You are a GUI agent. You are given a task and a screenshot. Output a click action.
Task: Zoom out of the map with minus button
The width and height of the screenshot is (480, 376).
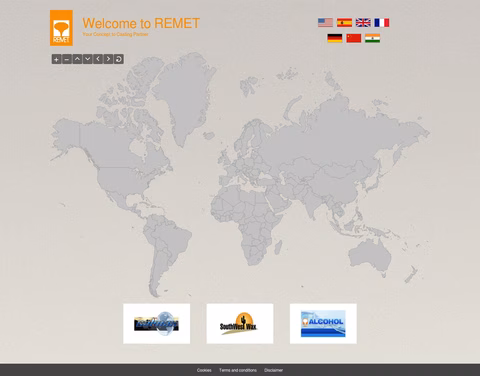click(67, 59)
